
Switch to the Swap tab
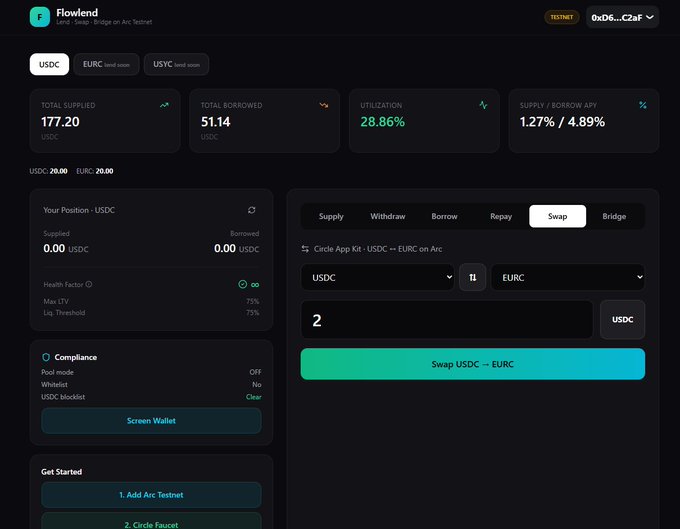(x=558, y=216)
